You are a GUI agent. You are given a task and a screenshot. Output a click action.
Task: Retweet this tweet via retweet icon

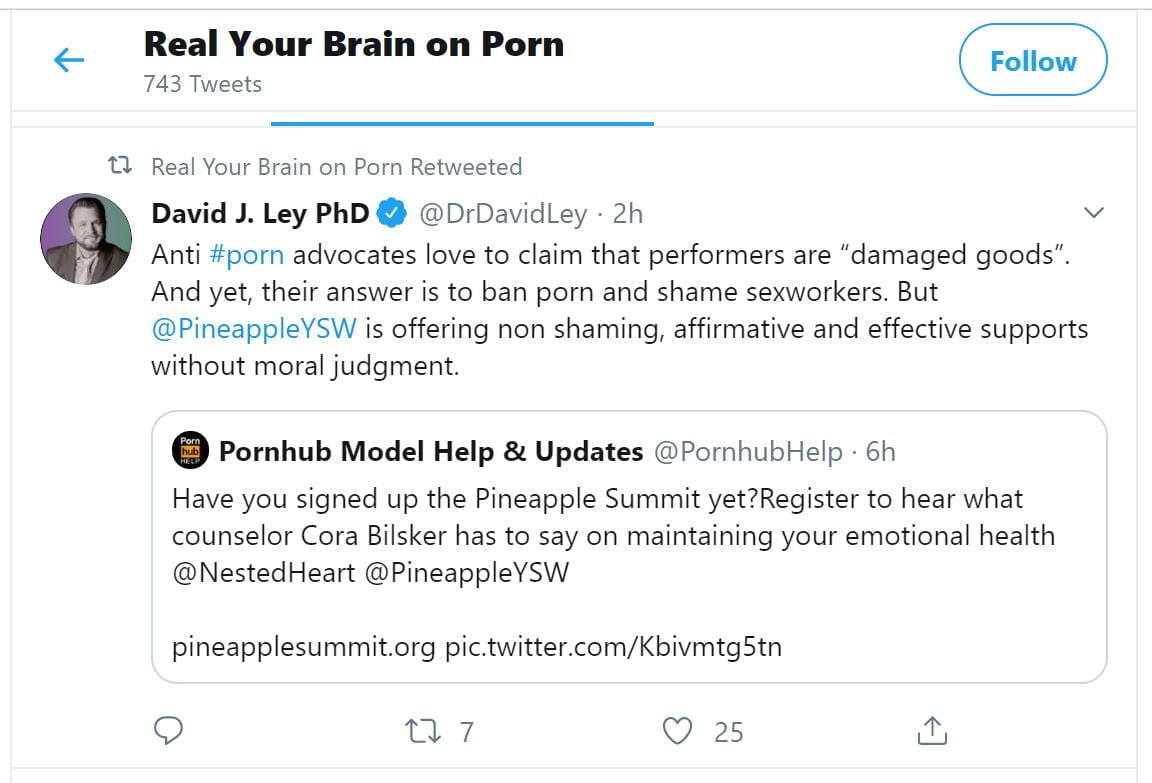[x=423, y=731]
